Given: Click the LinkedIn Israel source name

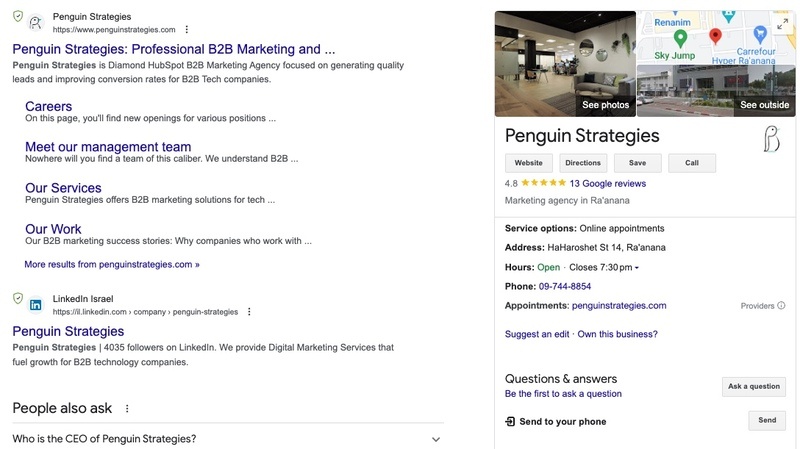Looking at the screenshot, I should [83, 298].
